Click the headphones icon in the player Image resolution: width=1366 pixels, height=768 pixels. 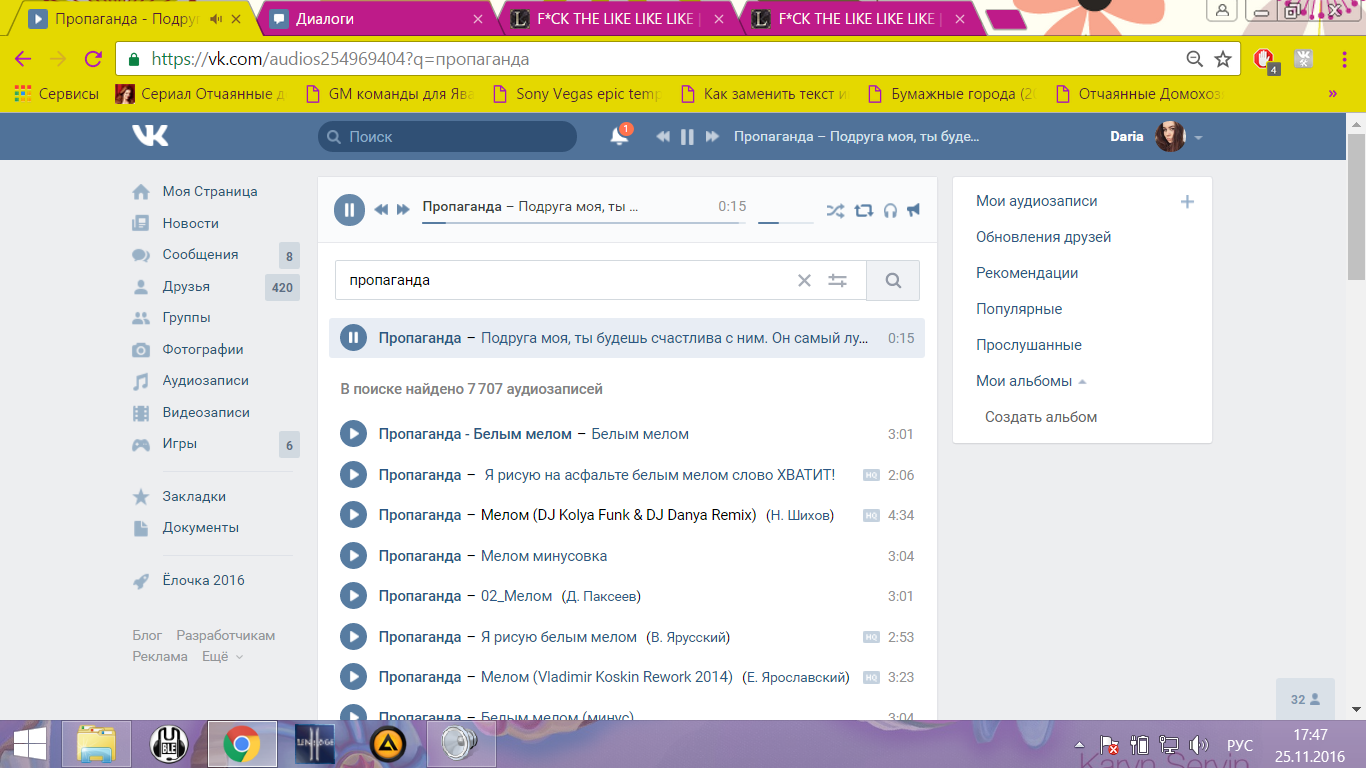(890, 210)
